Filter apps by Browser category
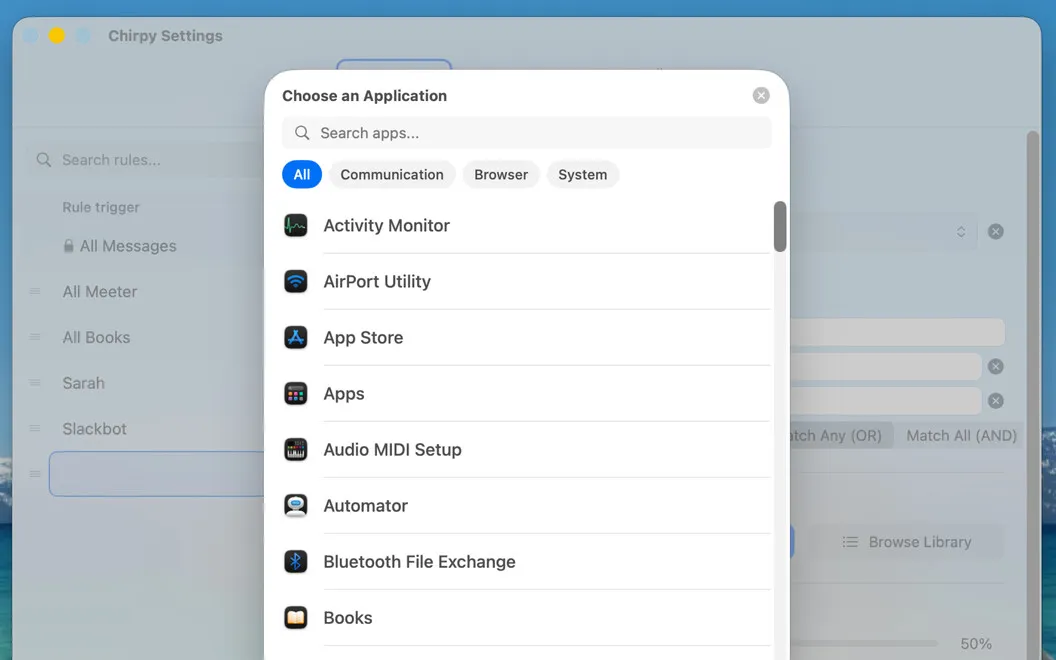Screen dimensions: 1056x660 pyautogui.click(x=501, y=174)
